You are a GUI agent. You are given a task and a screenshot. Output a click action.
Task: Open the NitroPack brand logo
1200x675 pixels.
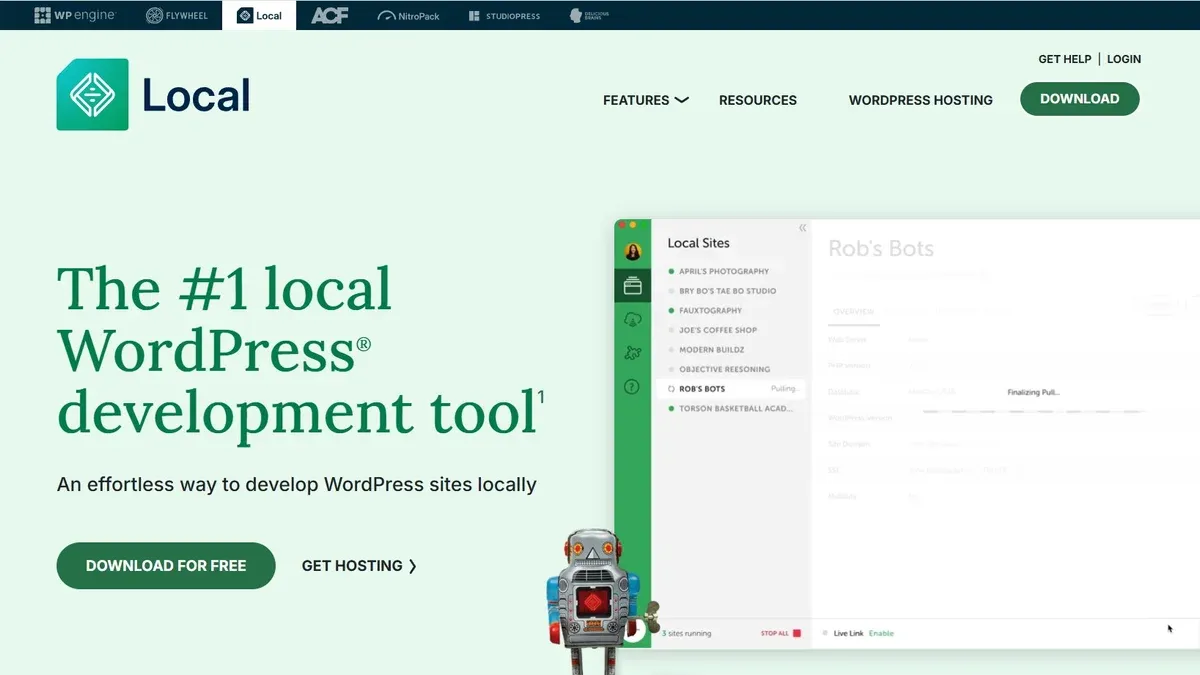tap(409, 16)
